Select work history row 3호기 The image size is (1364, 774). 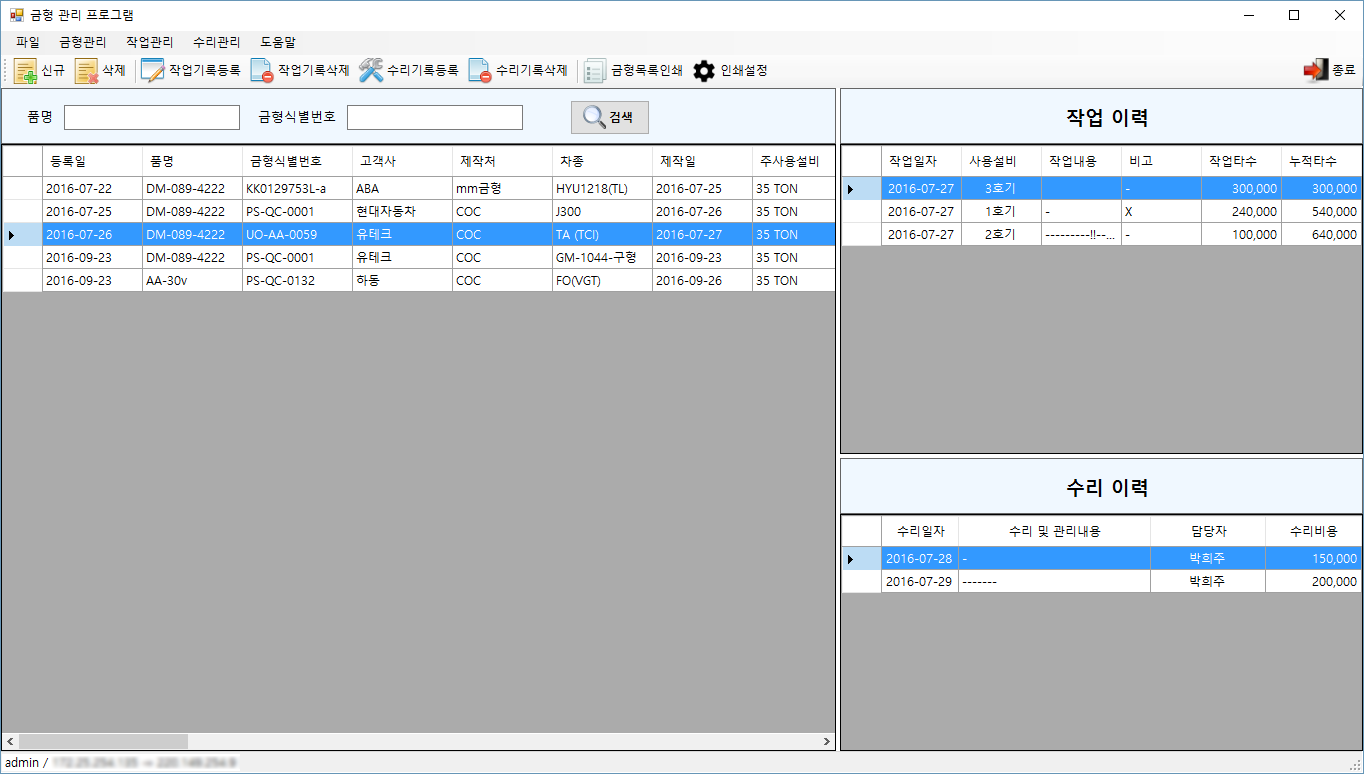[x=1101, y=188]
